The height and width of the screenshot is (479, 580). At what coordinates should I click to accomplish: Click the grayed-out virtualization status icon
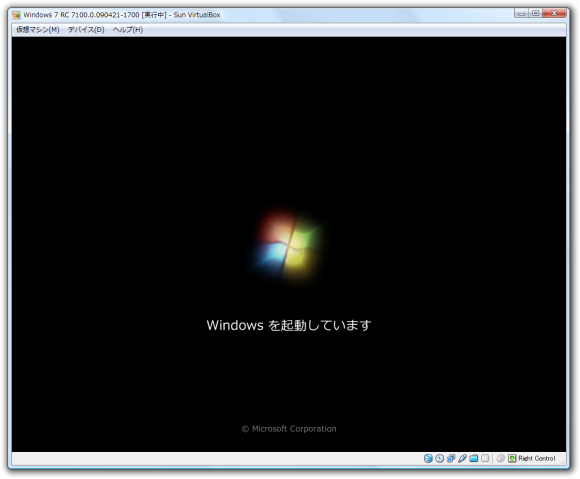click(485, 459)
